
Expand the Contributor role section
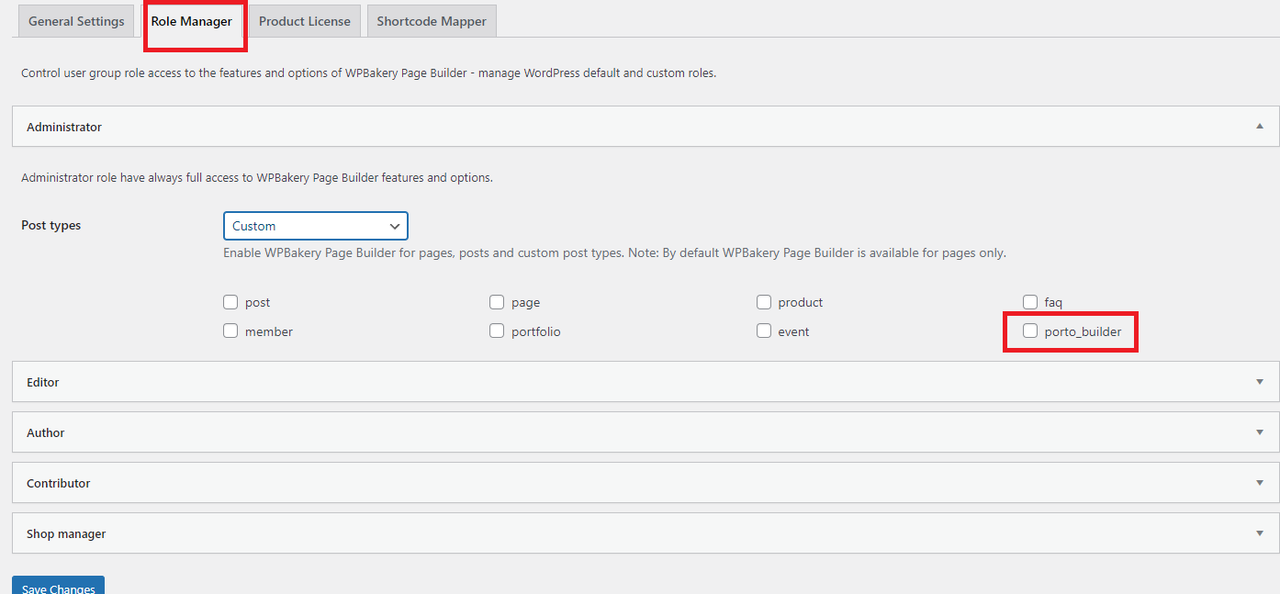(646, 483)
